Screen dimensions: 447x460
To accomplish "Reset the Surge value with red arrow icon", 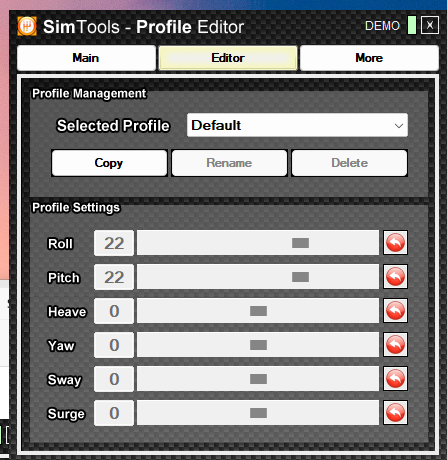I will click(x=395, y=413).
